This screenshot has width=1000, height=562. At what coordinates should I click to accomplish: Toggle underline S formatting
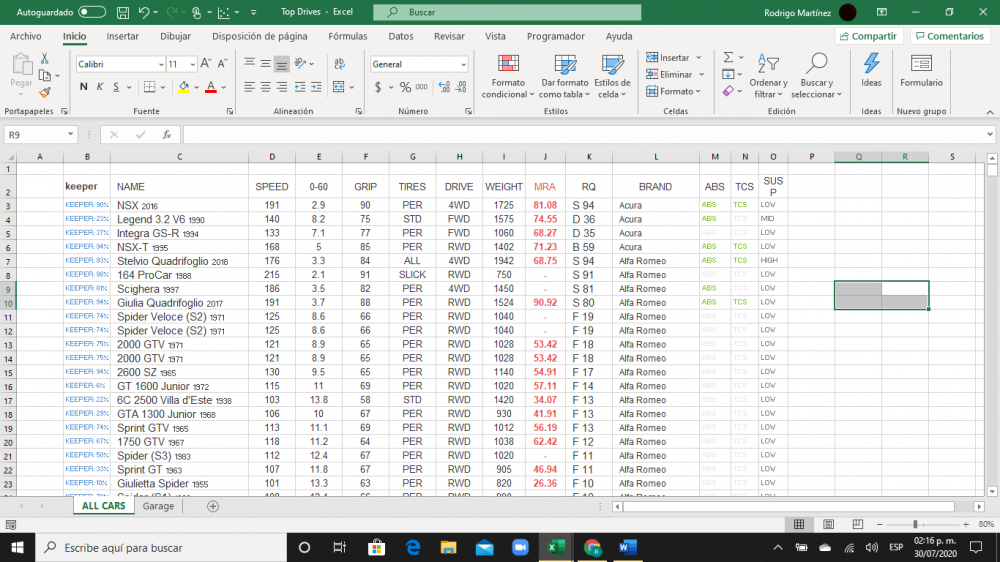(116, 87)
